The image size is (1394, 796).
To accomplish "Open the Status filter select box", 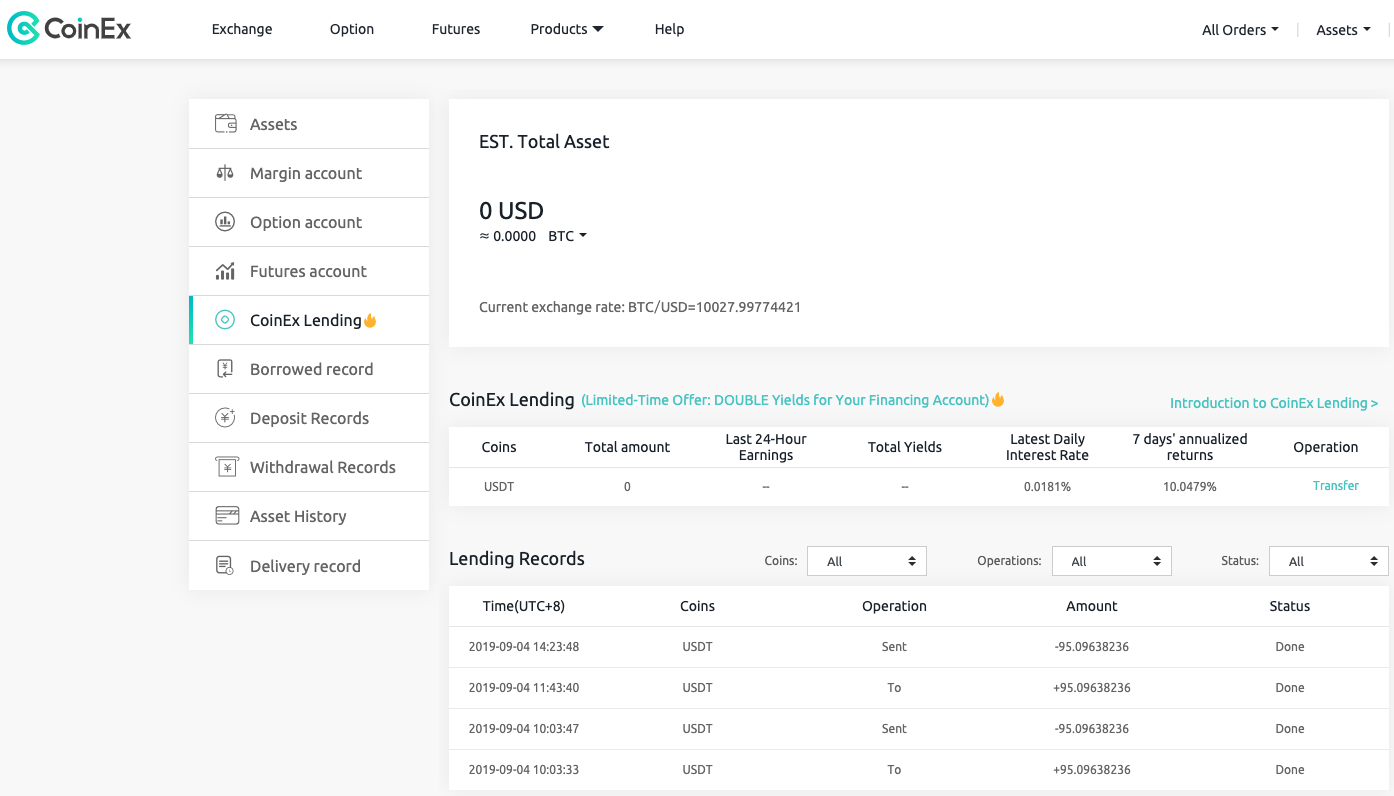I will 1328,561.
